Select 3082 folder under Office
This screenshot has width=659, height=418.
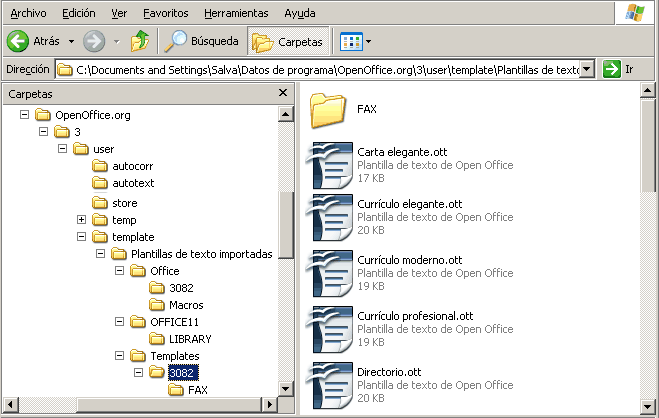[171, 288]
